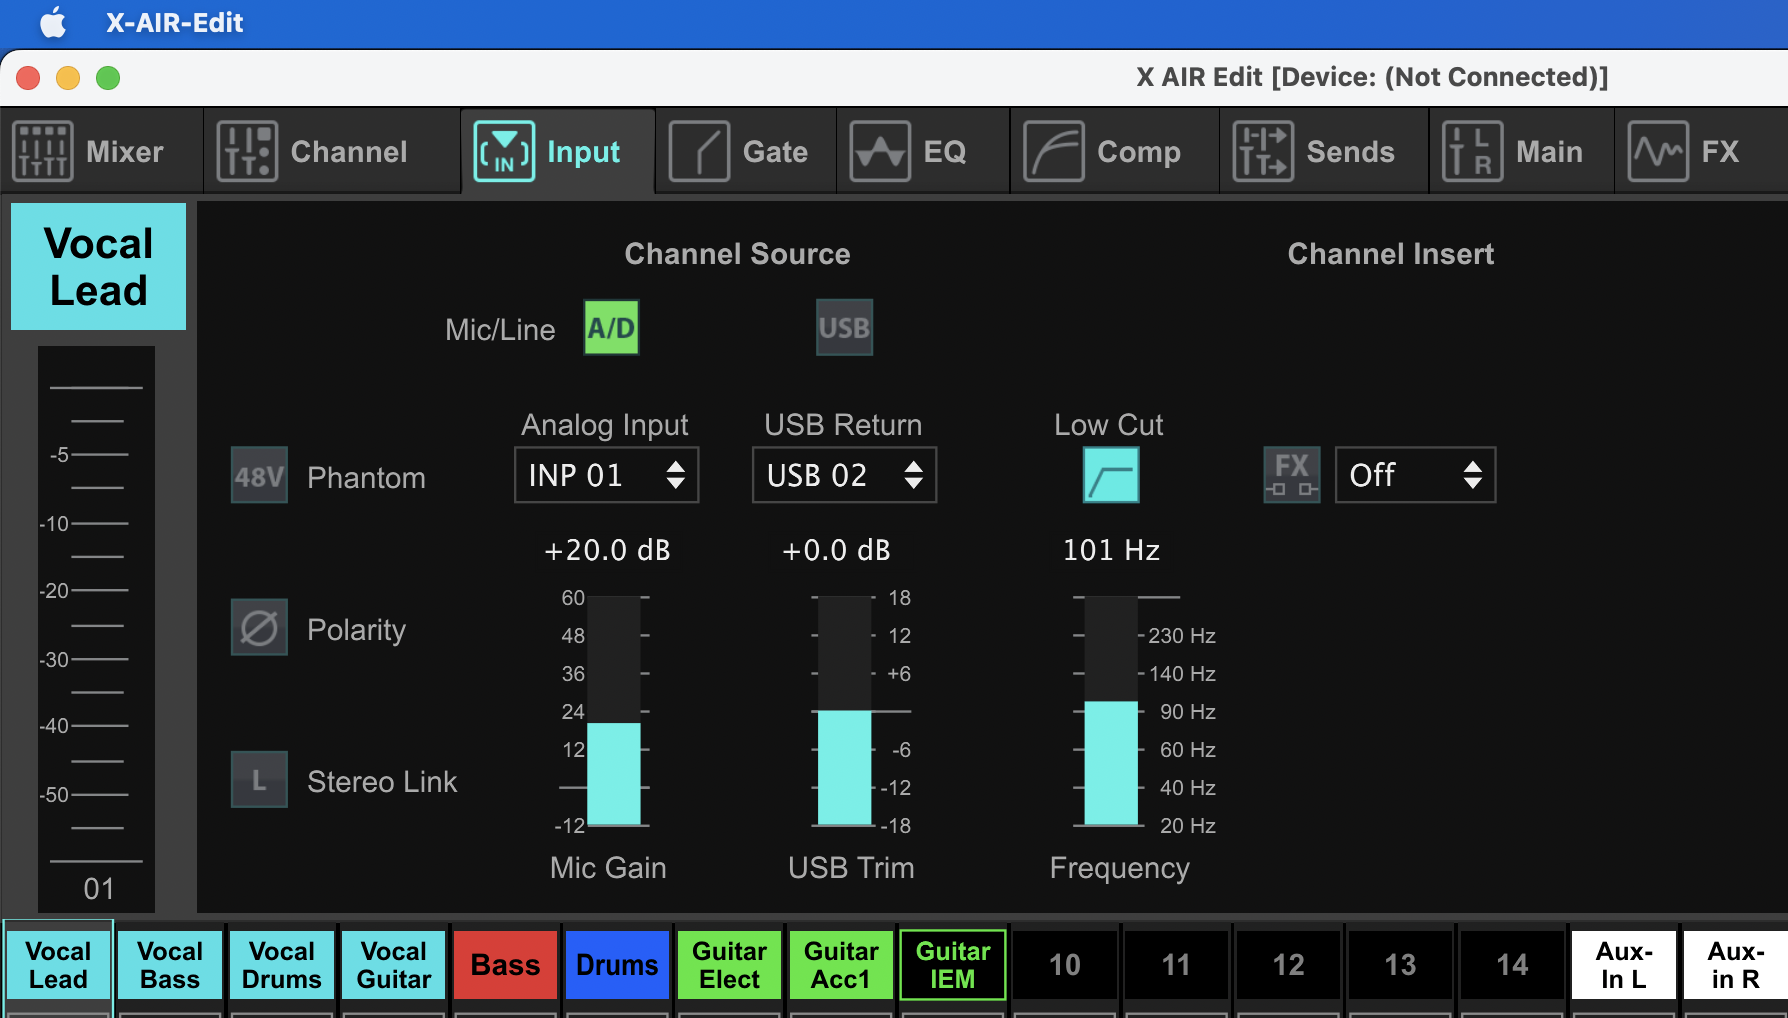Select the Vocal Guitar channel
This screenshot has width=1788, height=1018.
coord(394,965)
